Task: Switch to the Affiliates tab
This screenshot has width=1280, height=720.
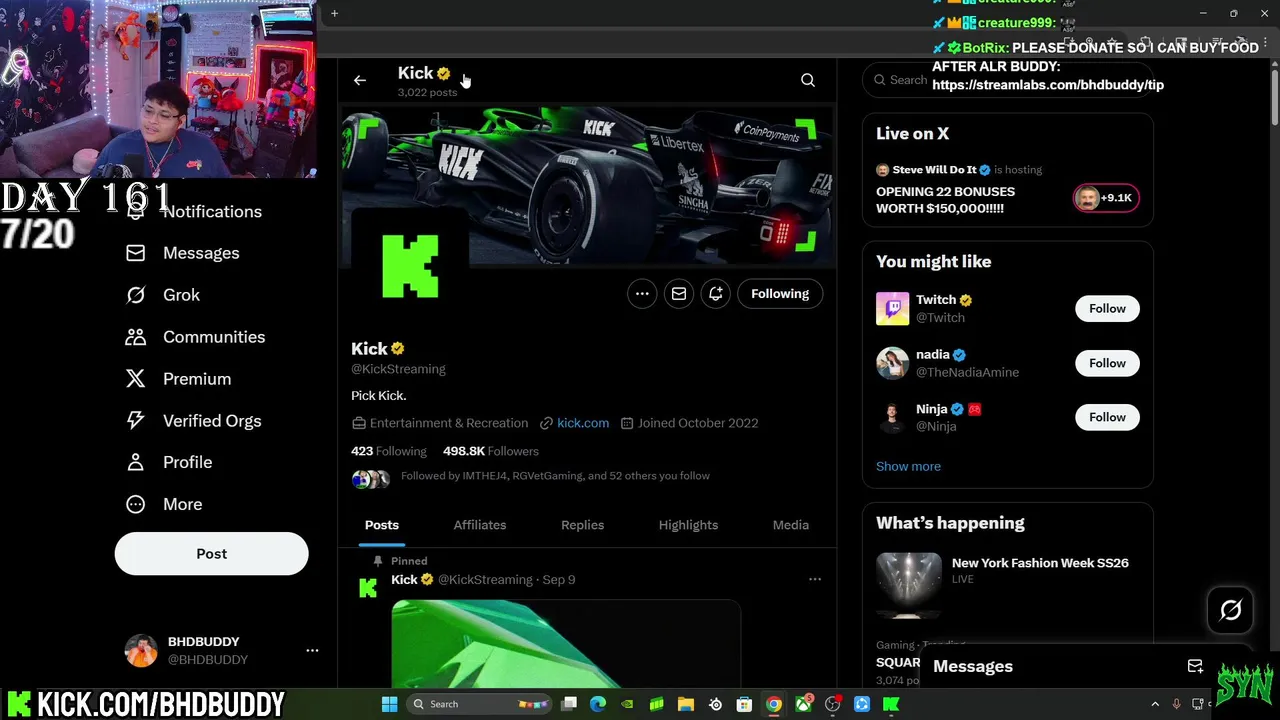Action: pos(480,525)
